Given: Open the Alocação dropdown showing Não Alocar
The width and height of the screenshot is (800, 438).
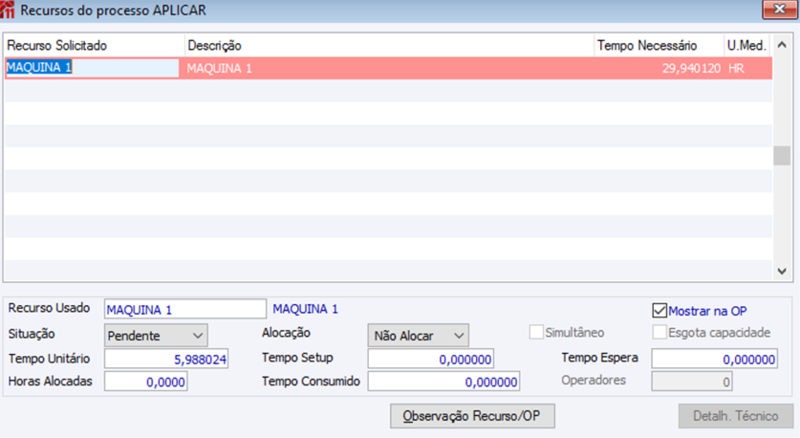Looking at the screenshot, I should point(418,335).
